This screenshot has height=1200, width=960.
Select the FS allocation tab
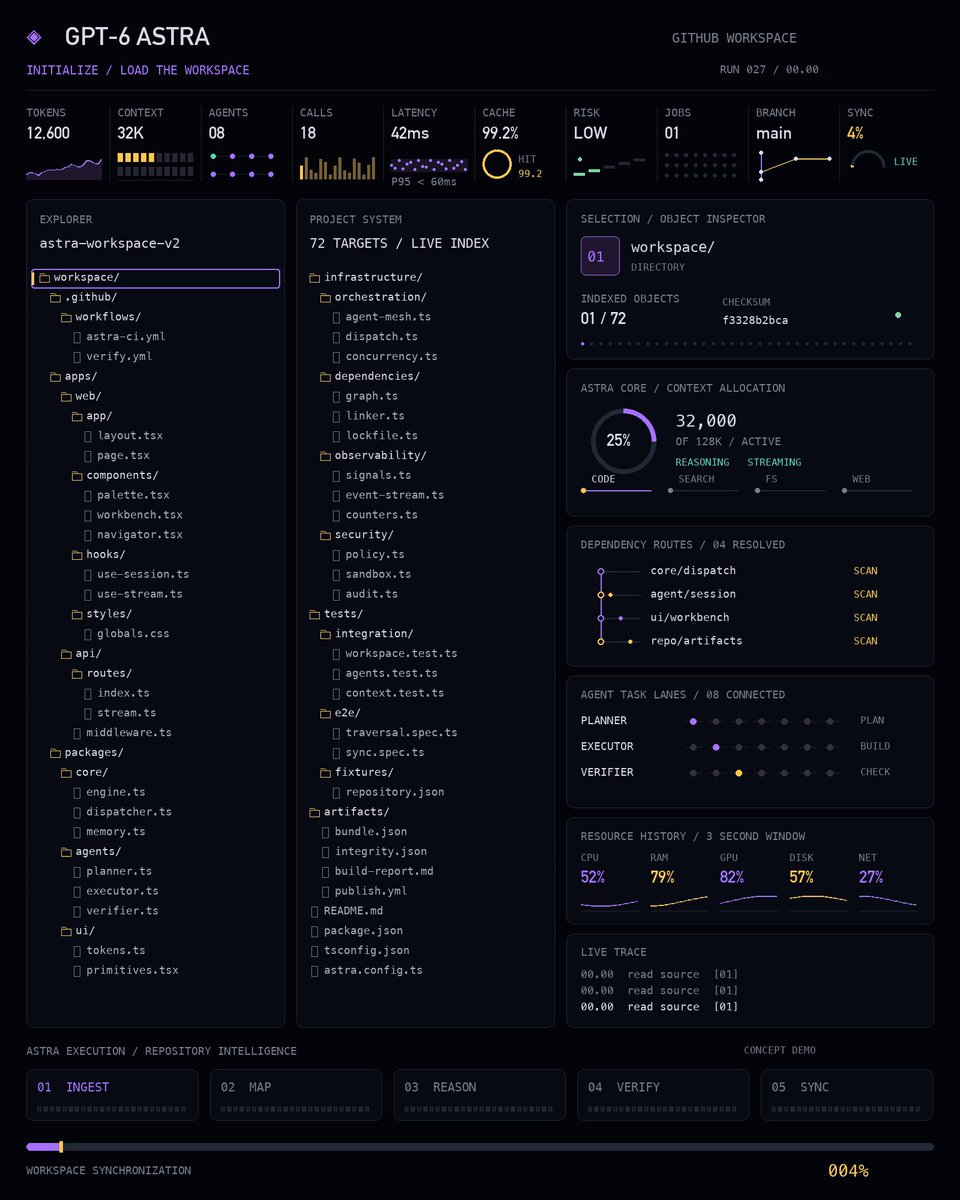791,484
